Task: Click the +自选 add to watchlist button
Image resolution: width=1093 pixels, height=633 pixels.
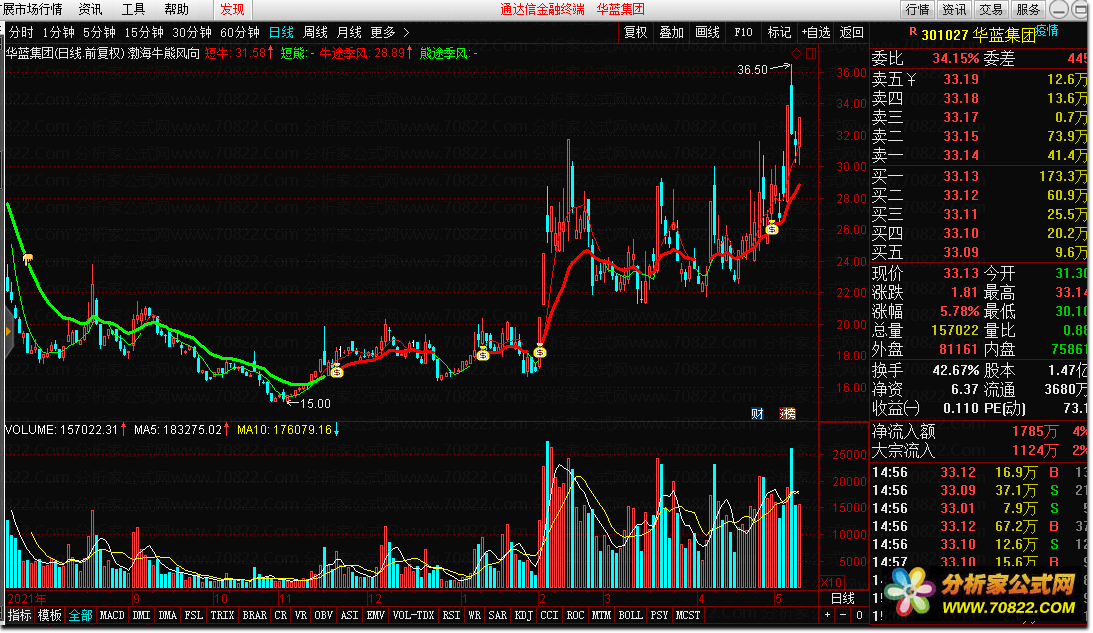Action: tap(816, 32)
